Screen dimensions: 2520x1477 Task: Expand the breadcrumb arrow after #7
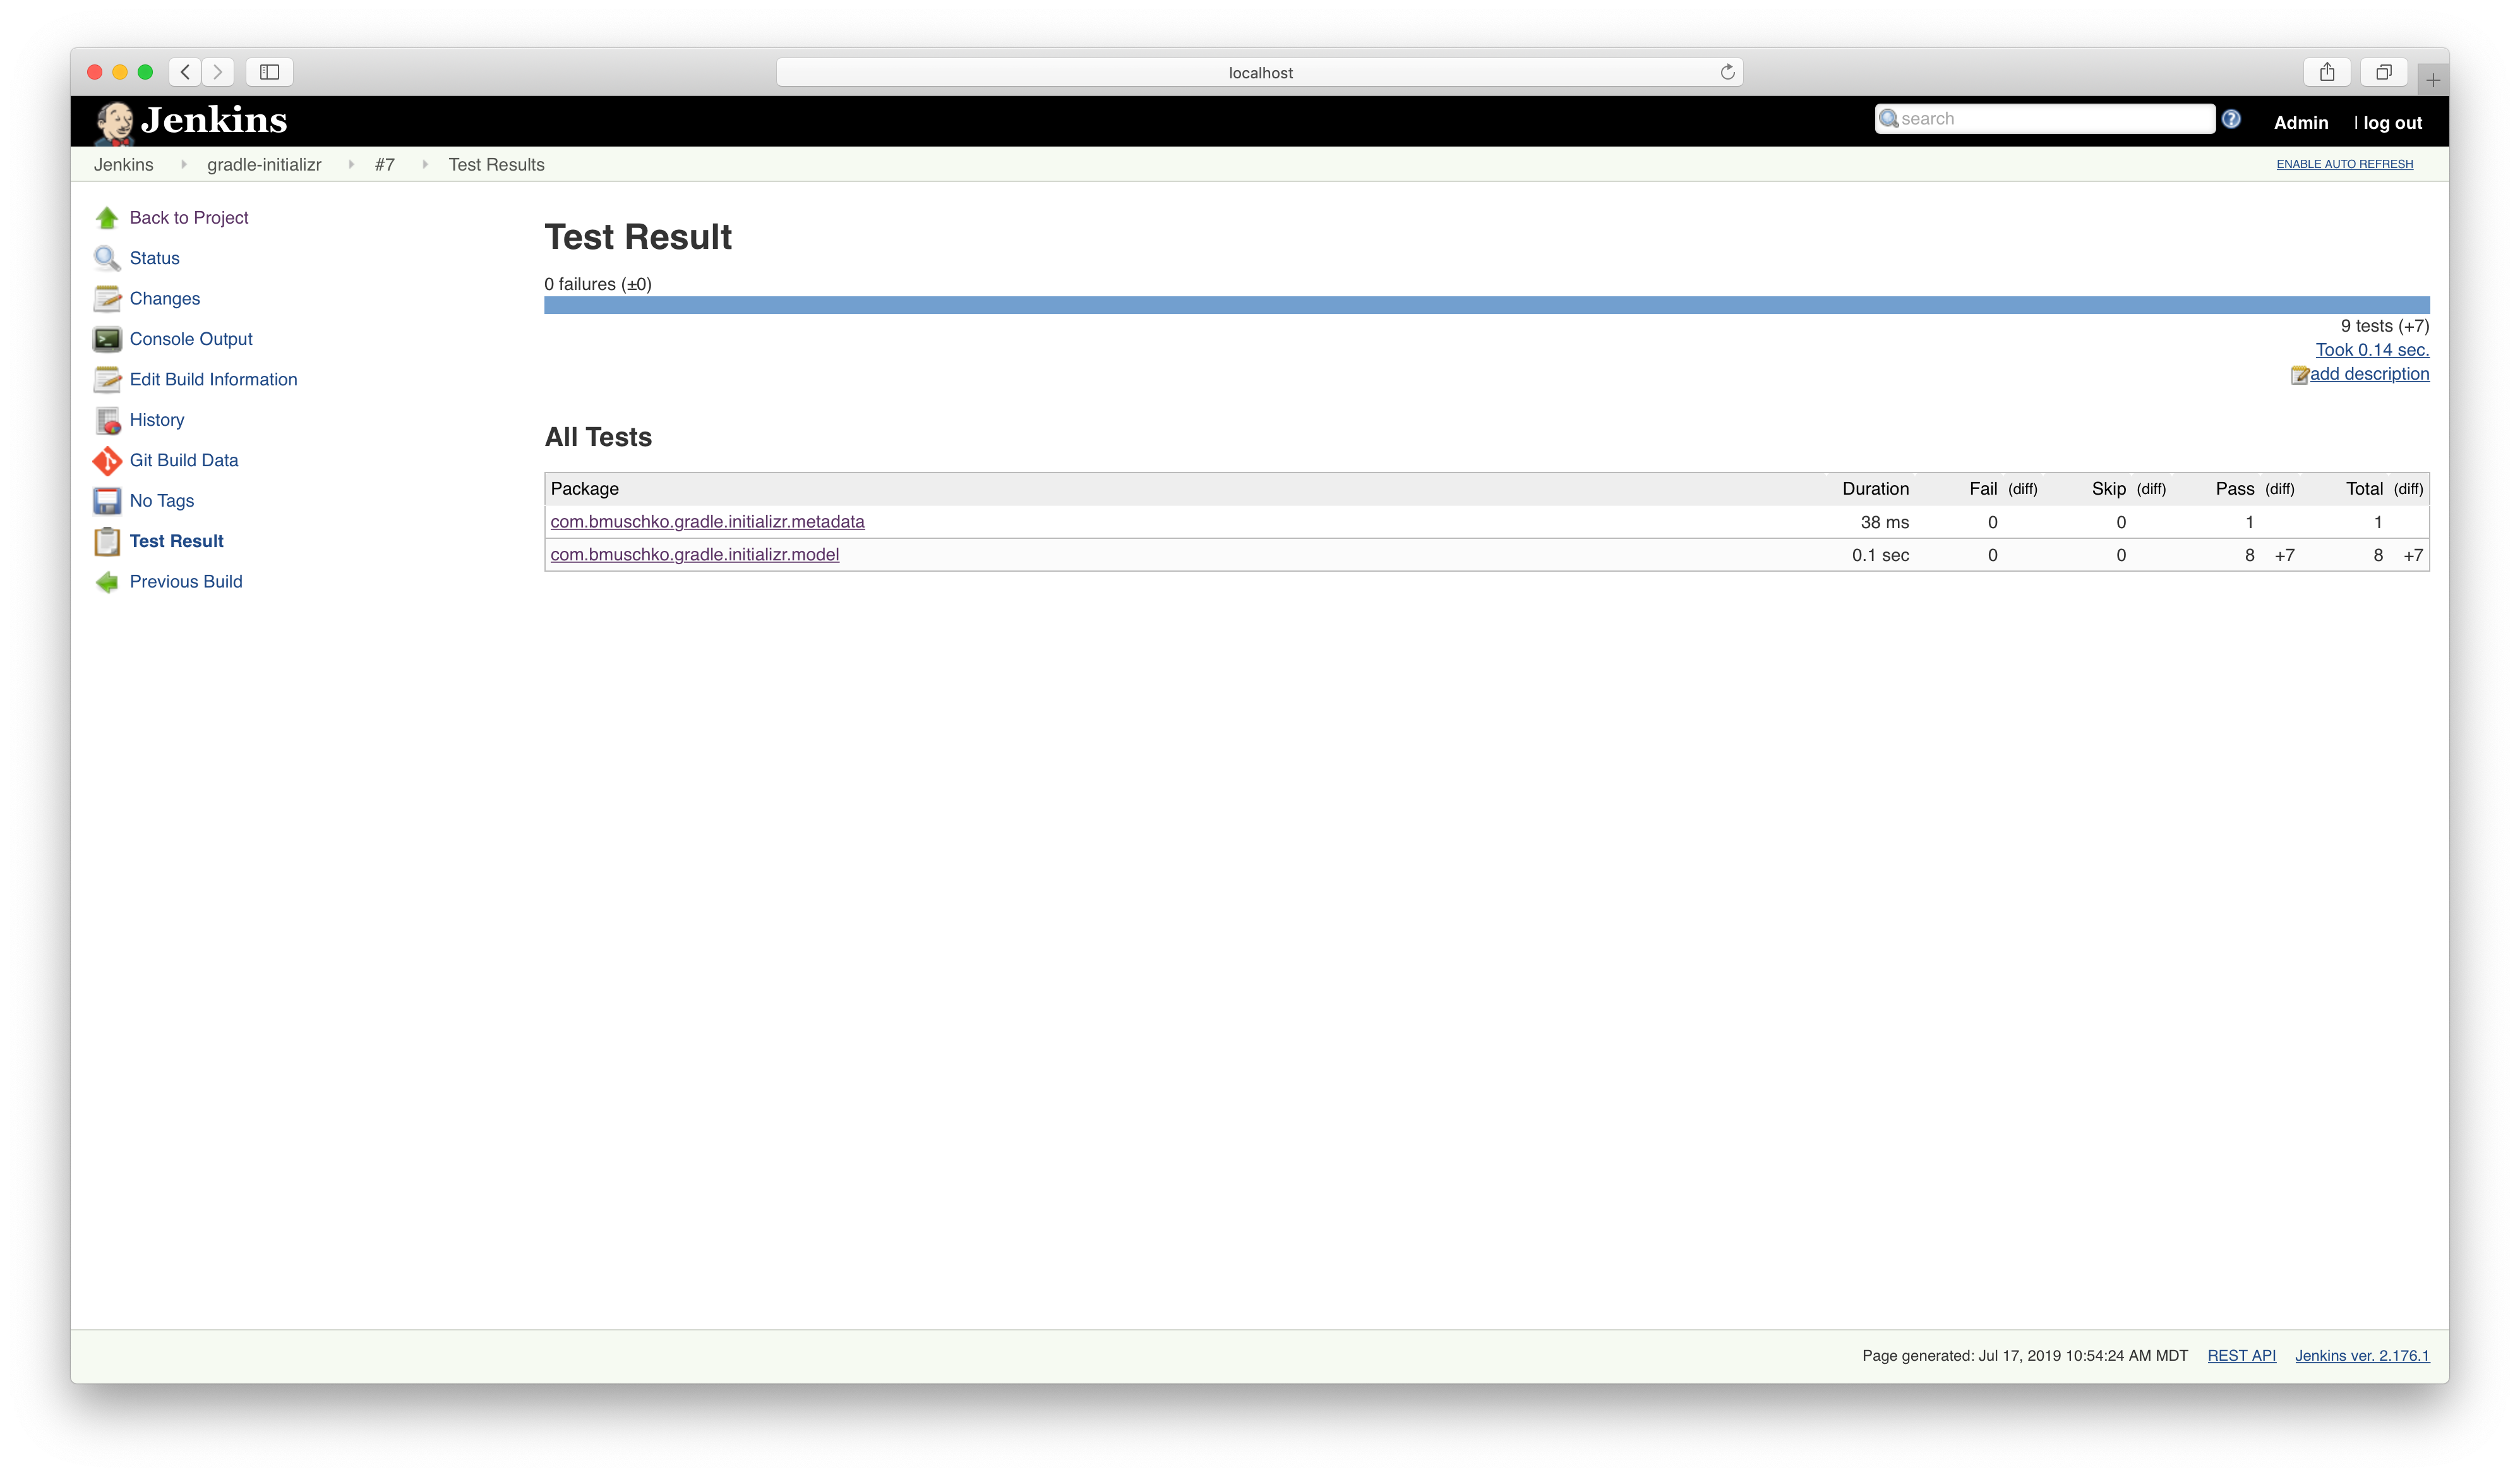[425, 165]
